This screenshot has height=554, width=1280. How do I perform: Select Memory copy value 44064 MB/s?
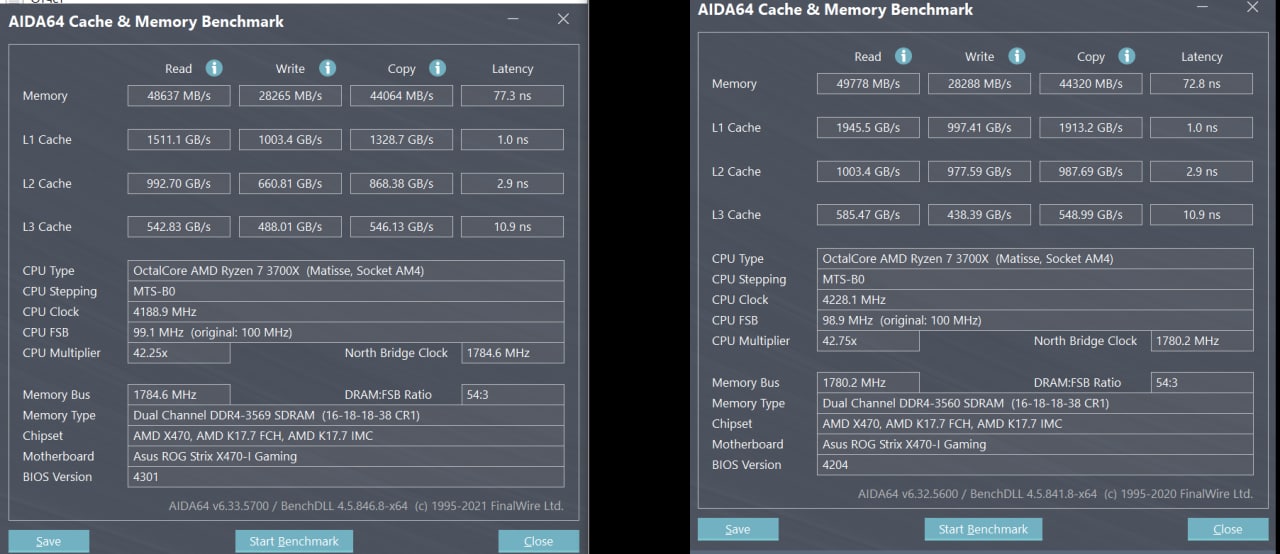pos(401,96)
